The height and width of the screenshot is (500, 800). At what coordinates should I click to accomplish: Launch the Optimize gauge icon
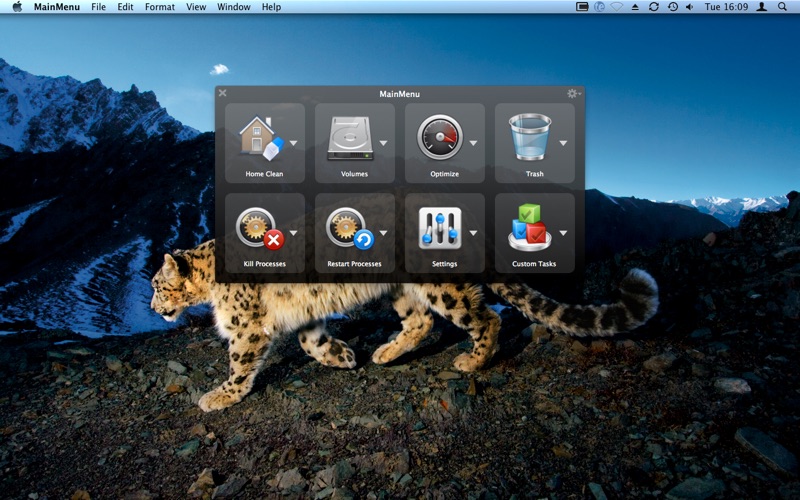pos(440,138)
